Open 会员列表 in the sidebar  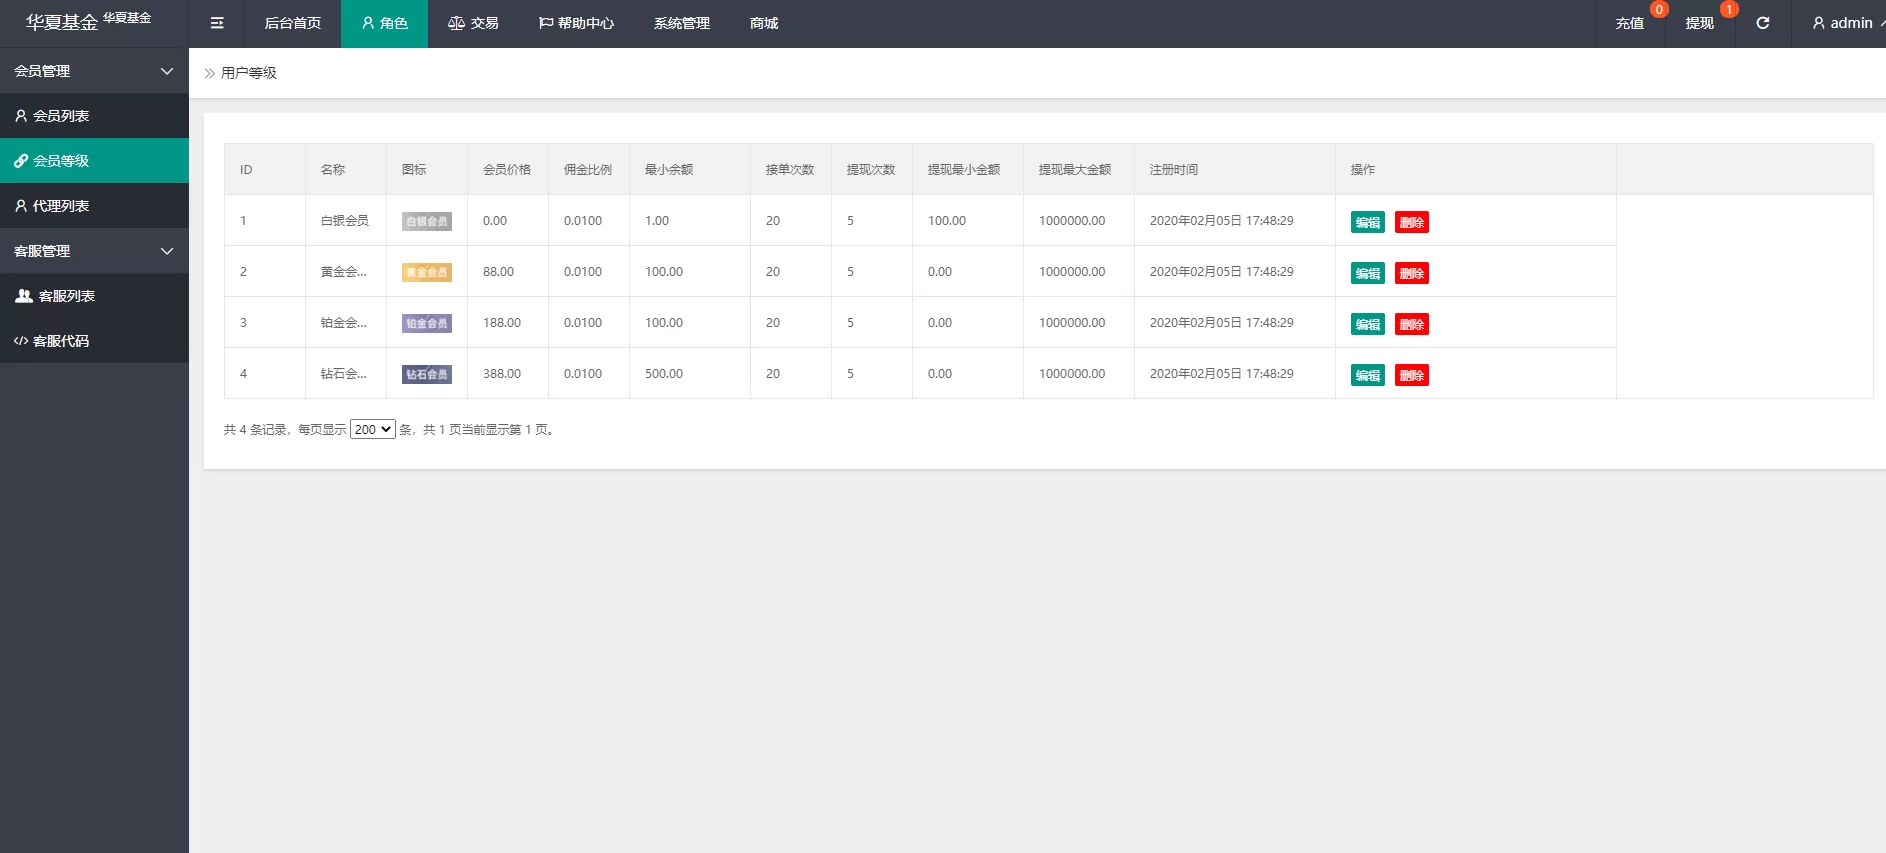pyautogui.click(x=61, y=116)
